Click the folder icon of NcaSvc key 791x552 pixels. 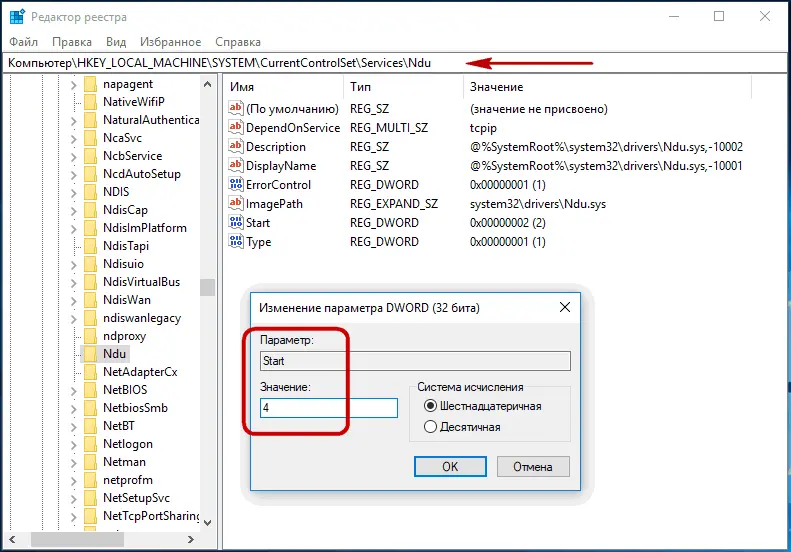(90, 138)
